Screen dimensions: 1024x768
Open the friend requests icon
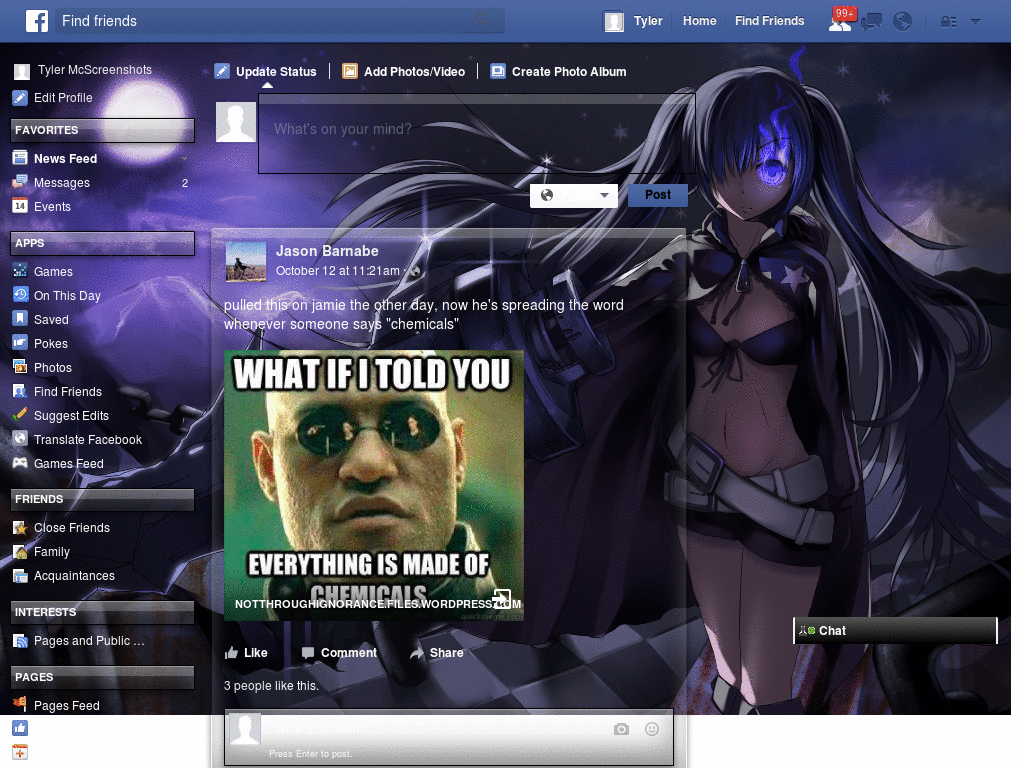(x=841, y=20)
